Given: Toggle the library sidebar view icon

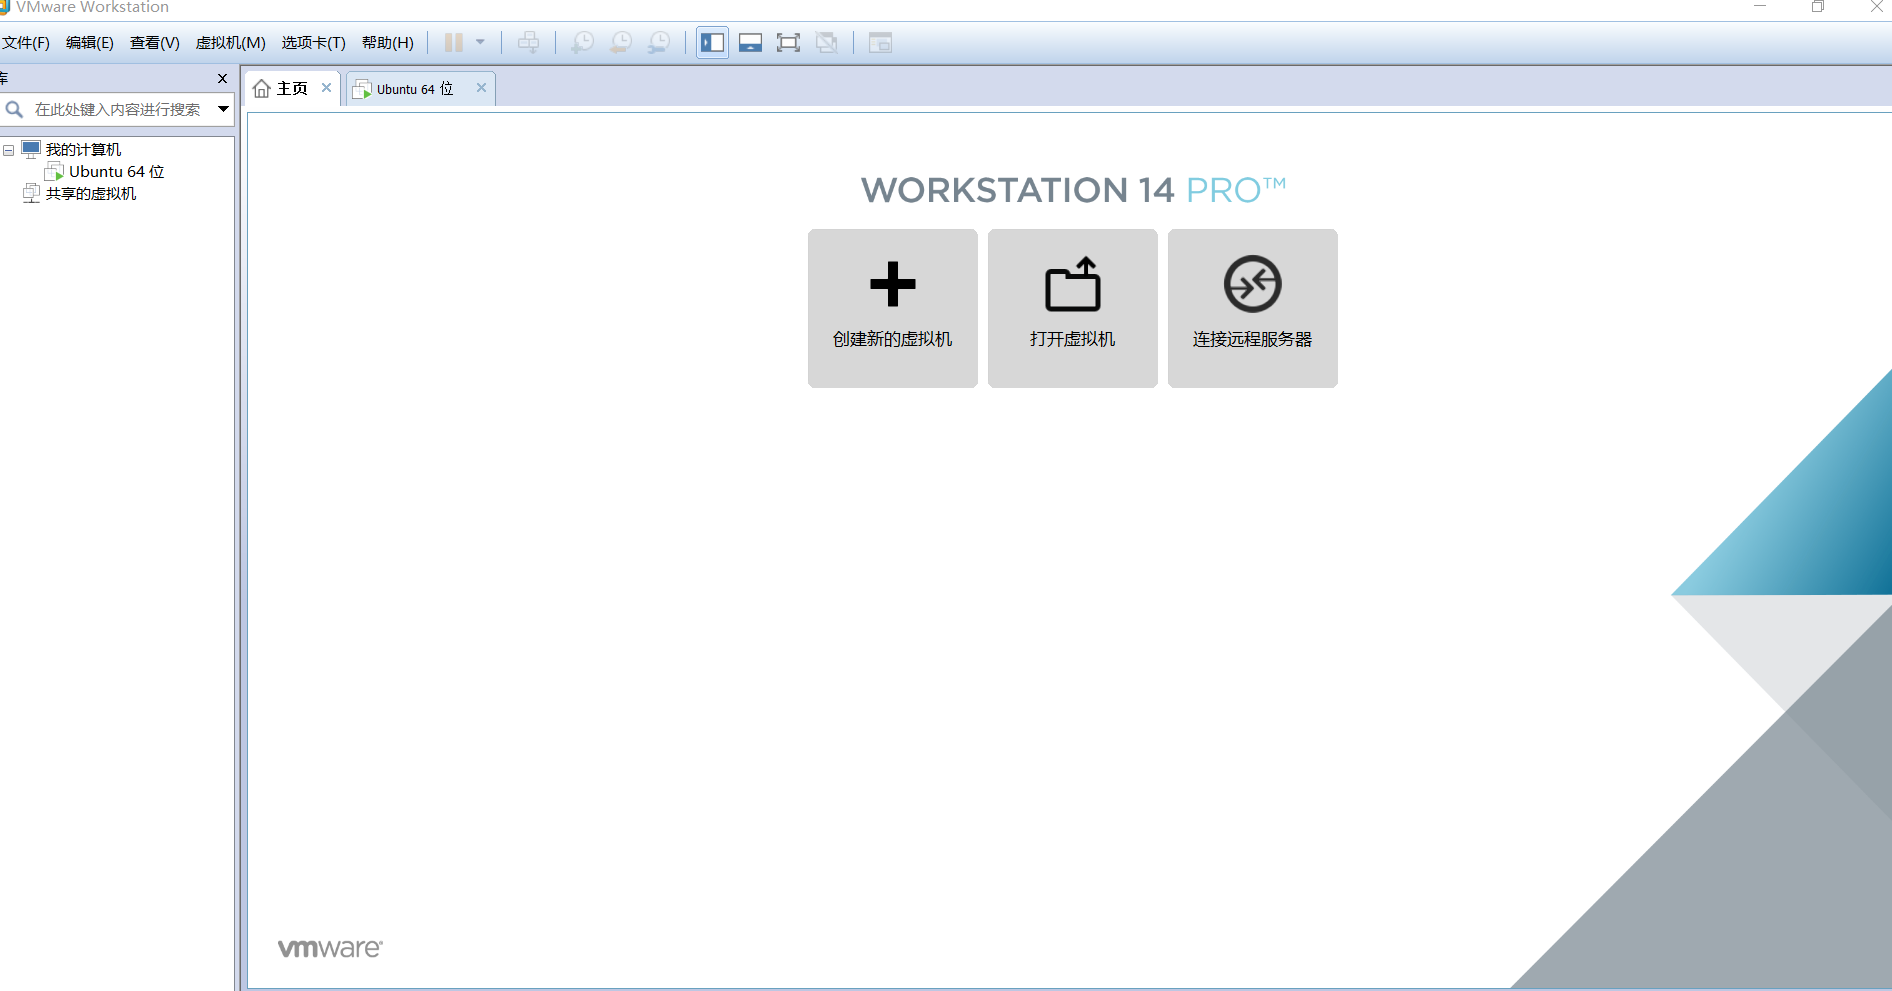Looking at the screenshot, I should click(713, 43).
